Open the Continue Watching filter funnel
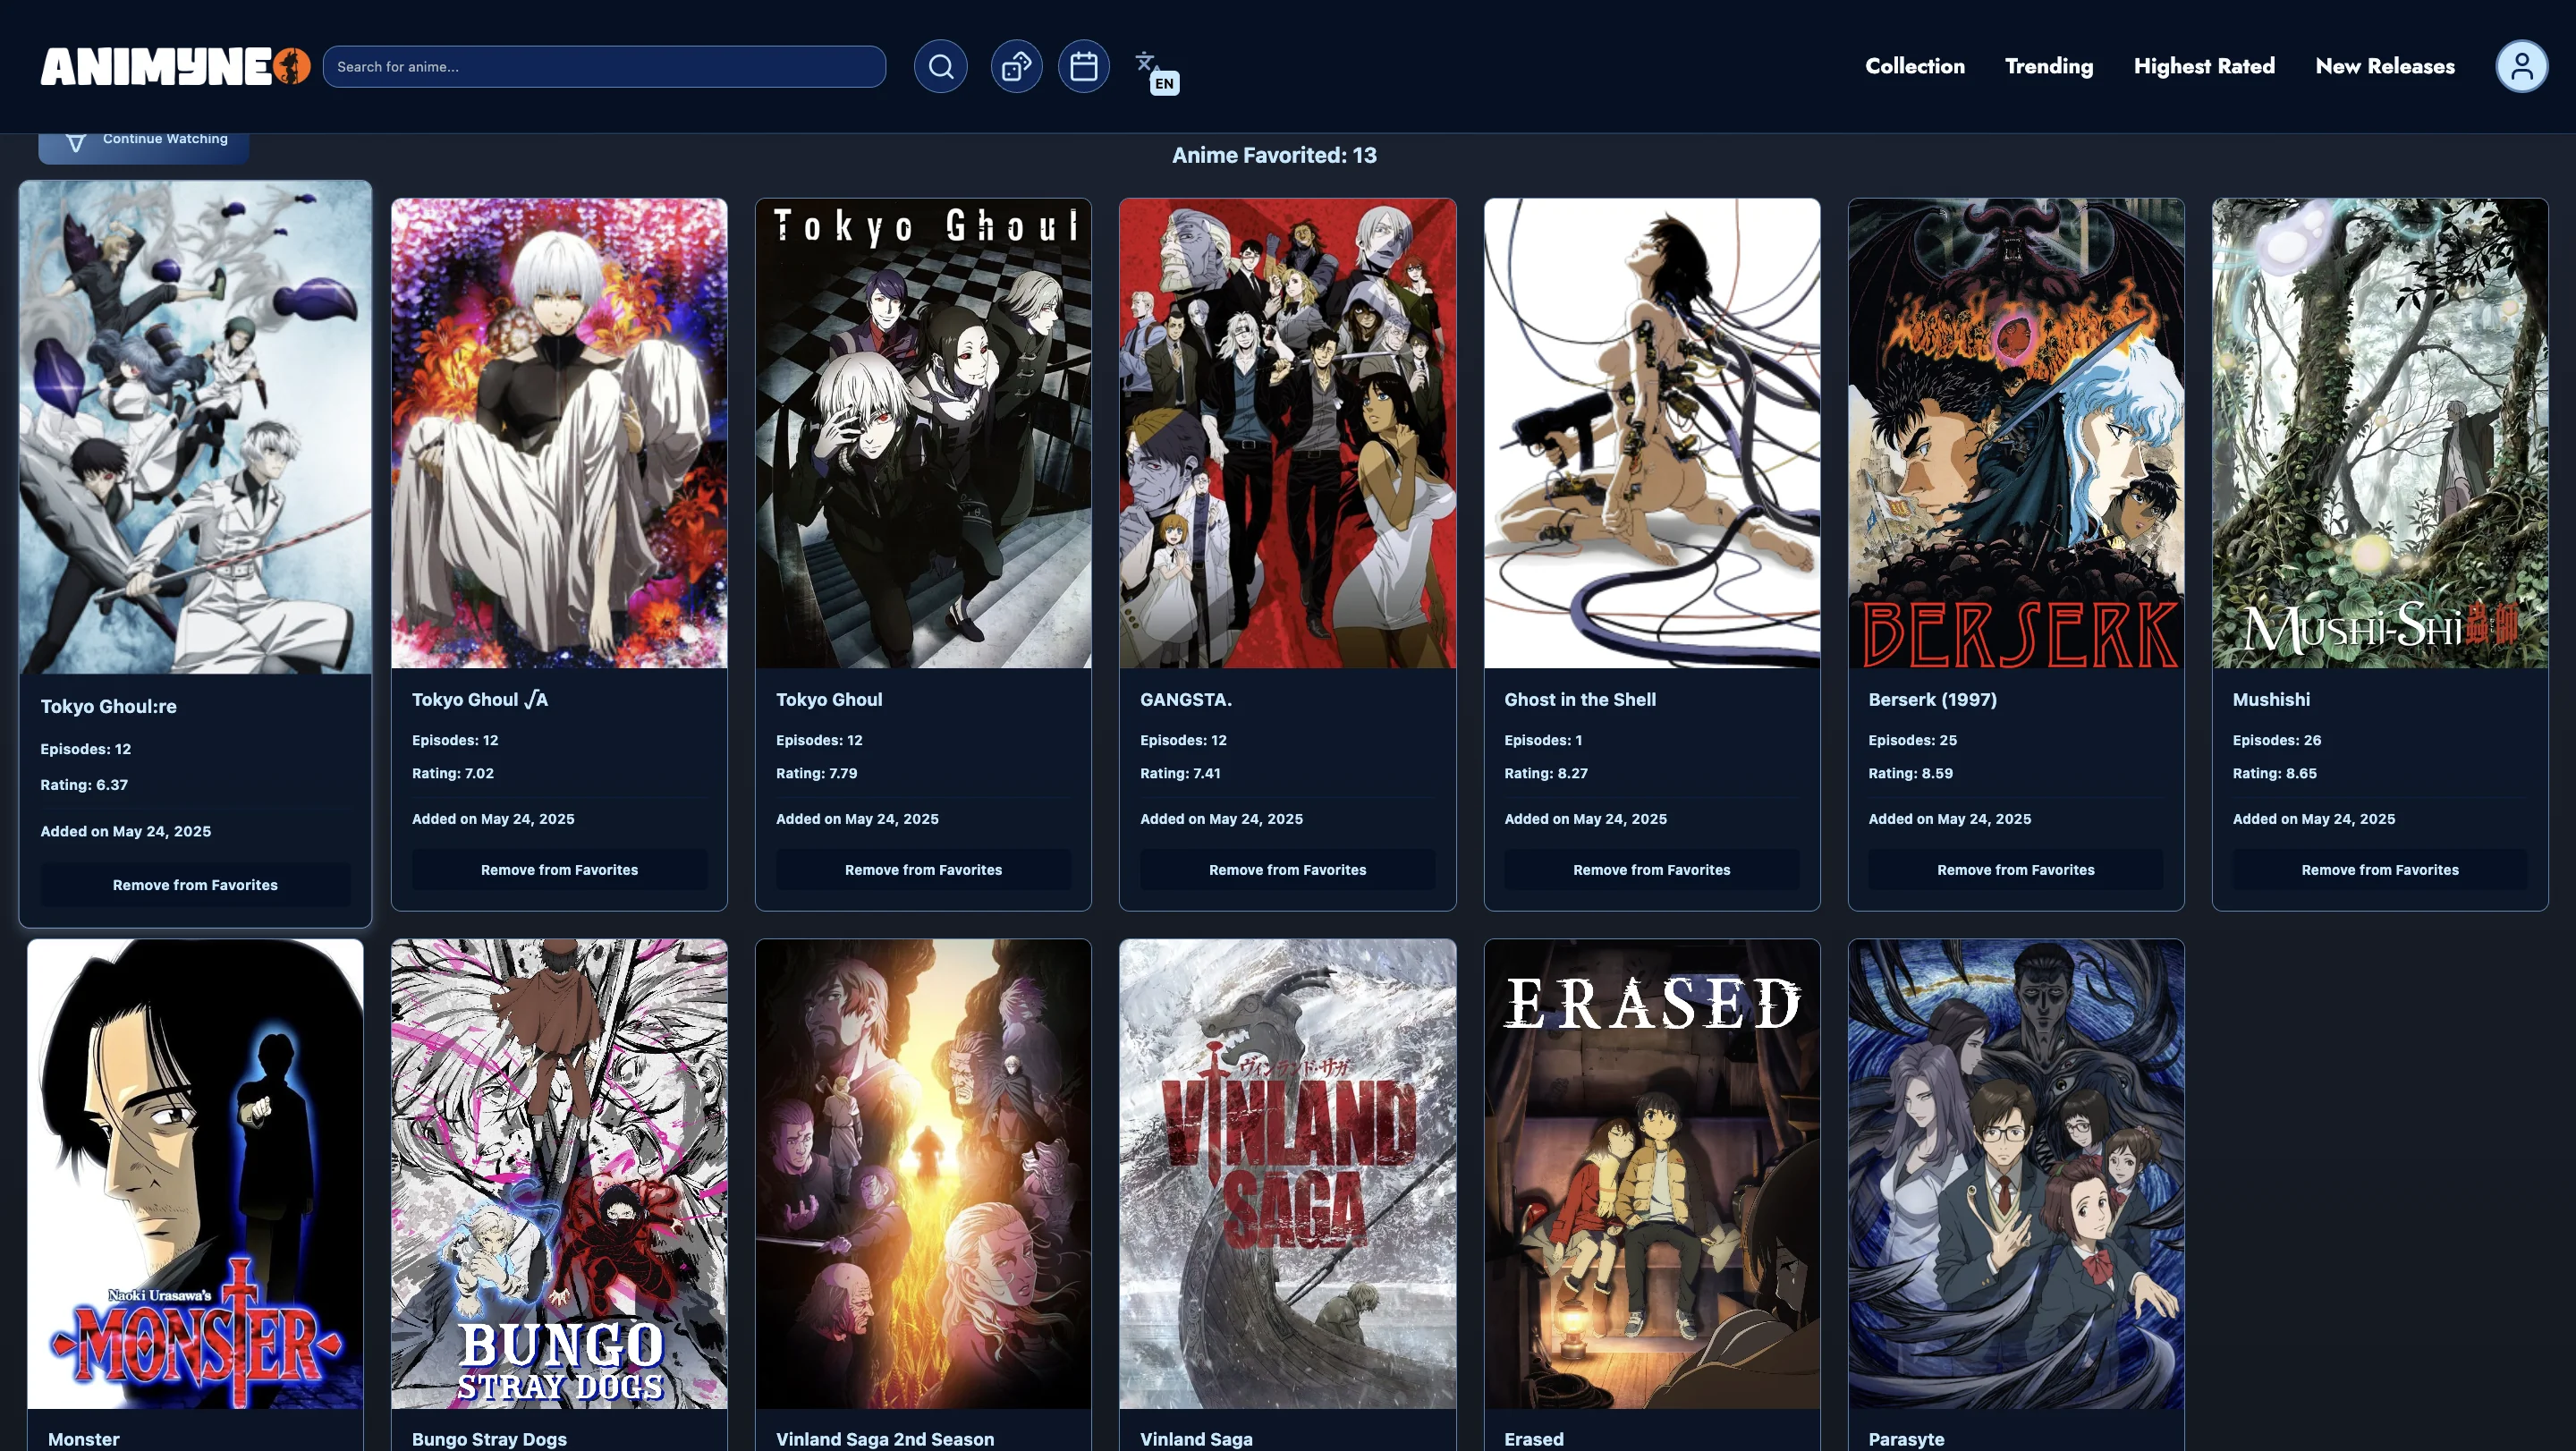The height and width of the screenshot is (1451, 2576). pos(78,140)
